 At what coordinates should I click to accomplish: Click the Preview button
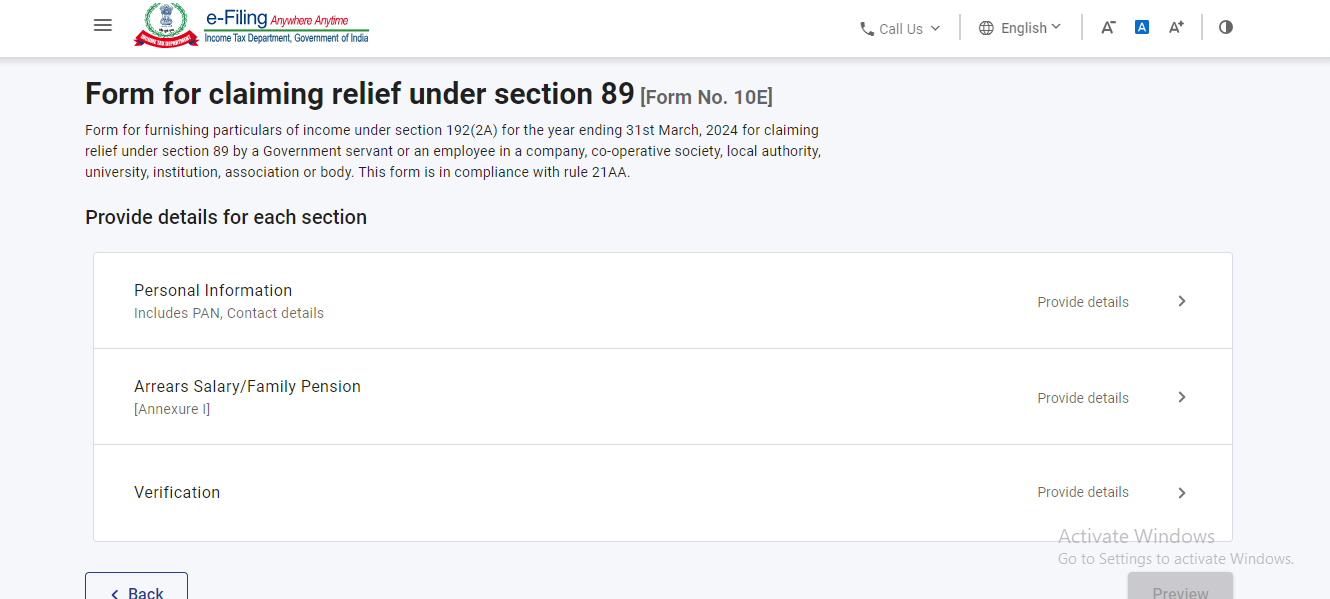click(1180, 590)
